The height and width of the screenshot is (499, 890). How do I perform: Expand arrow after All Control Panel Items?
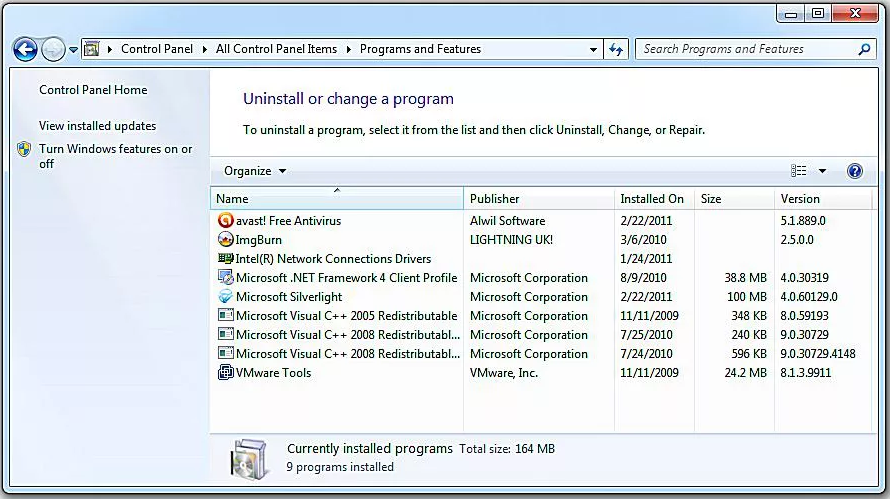348,49
